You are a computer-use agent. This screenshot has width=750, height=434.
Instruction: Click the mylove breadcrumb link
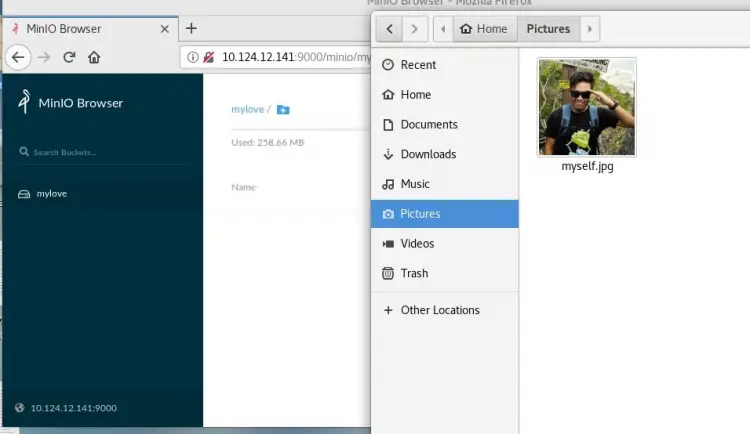(246, 109)
